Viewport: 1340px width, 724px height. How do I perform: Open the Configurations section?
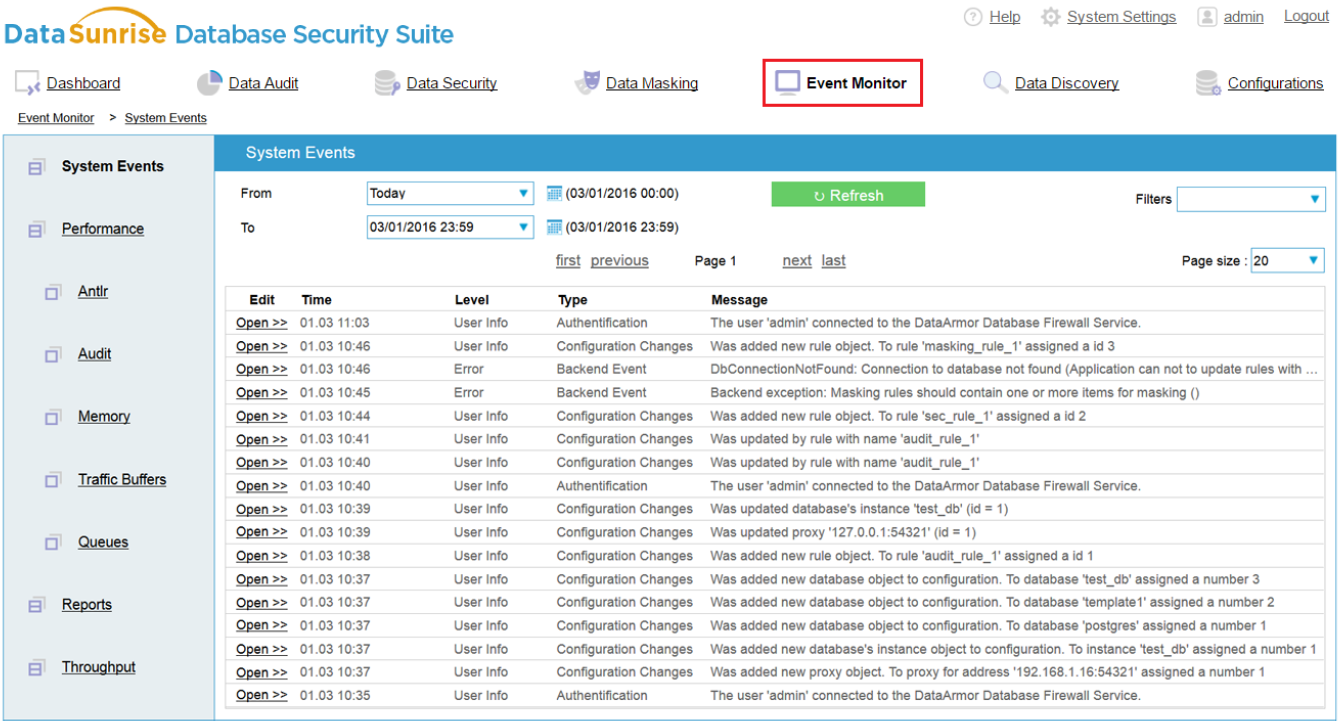pyautogui.click(x=1275, y=83)
